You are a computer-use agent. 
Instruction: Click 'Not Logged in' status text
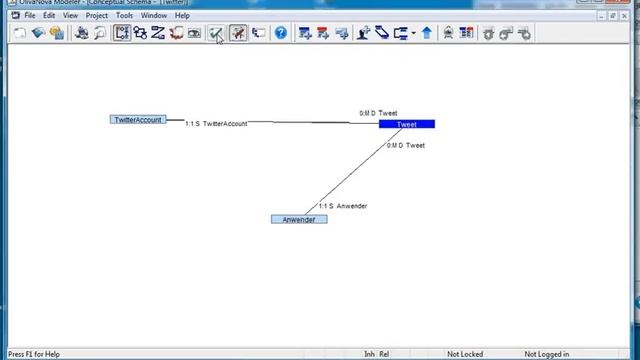(547, 354)
